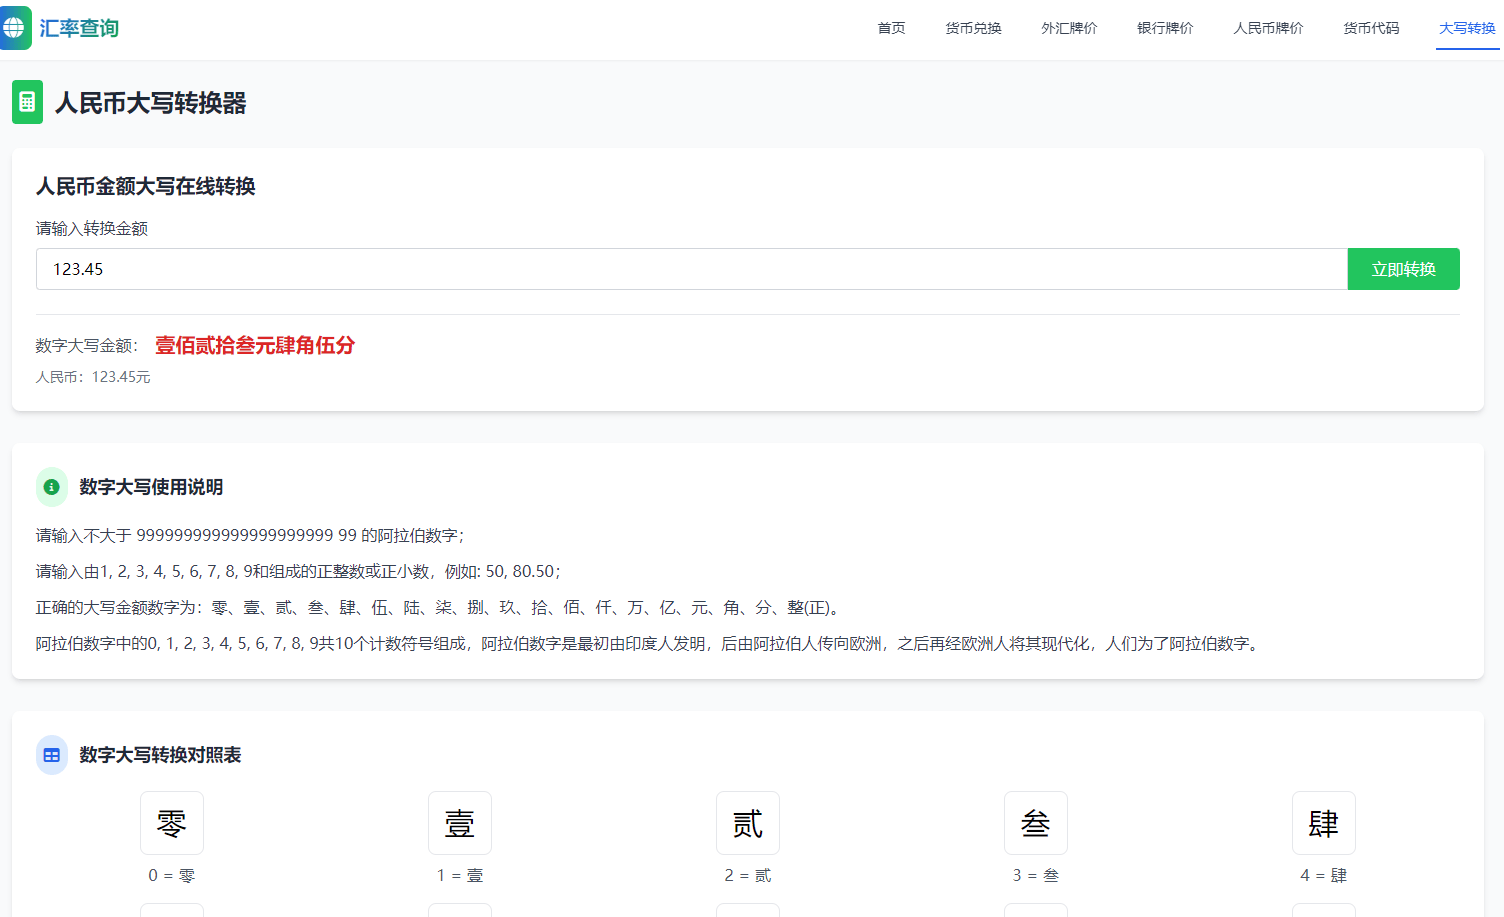Click the green calculator icon beside page title
The width and height of the screenshot is (1504, 917).
click(x=27, y=102)
